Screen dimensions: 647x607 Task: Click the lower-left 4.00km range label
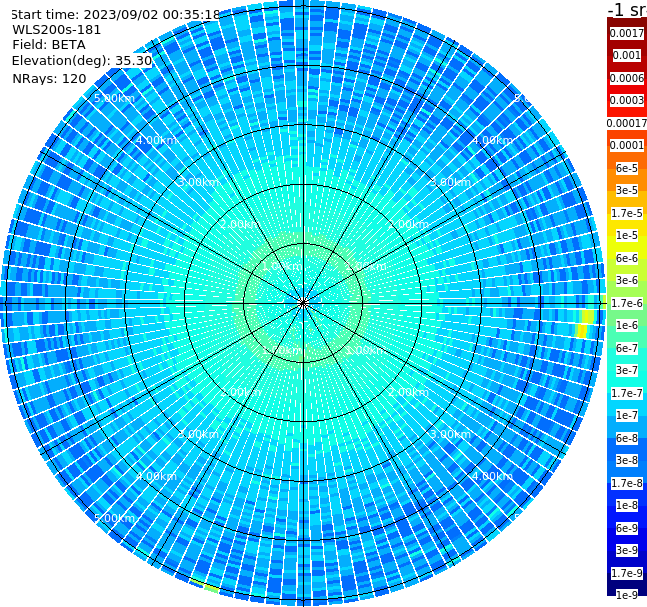tap(156, 476)
